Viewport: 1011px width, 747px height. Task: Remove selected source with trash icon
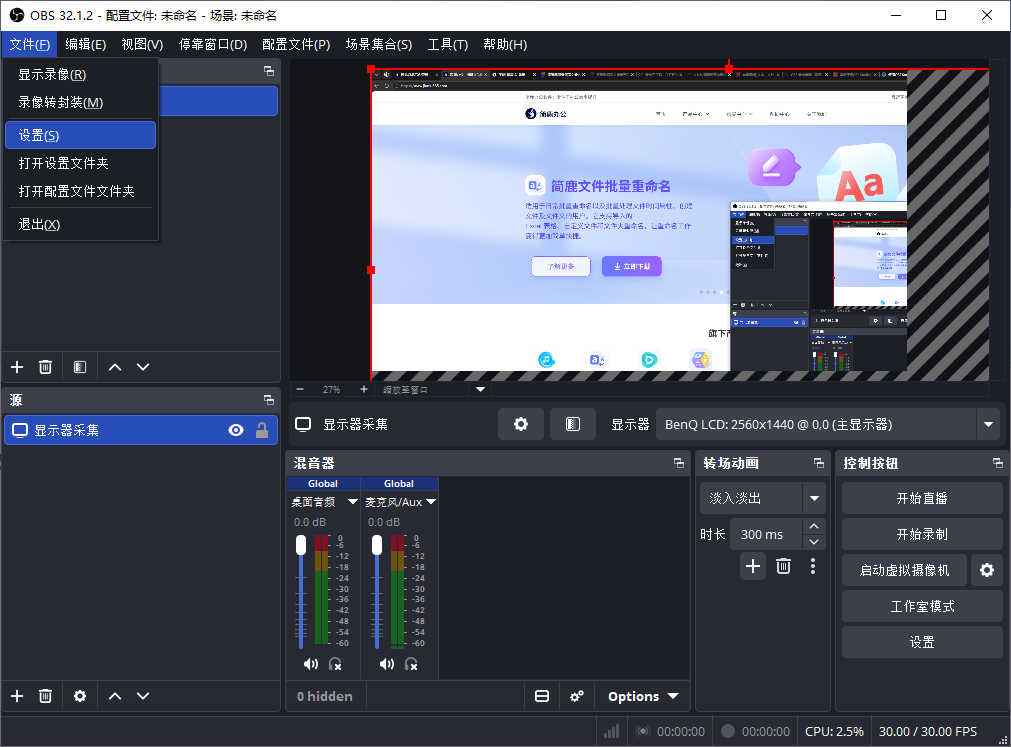tap(45, 696)
